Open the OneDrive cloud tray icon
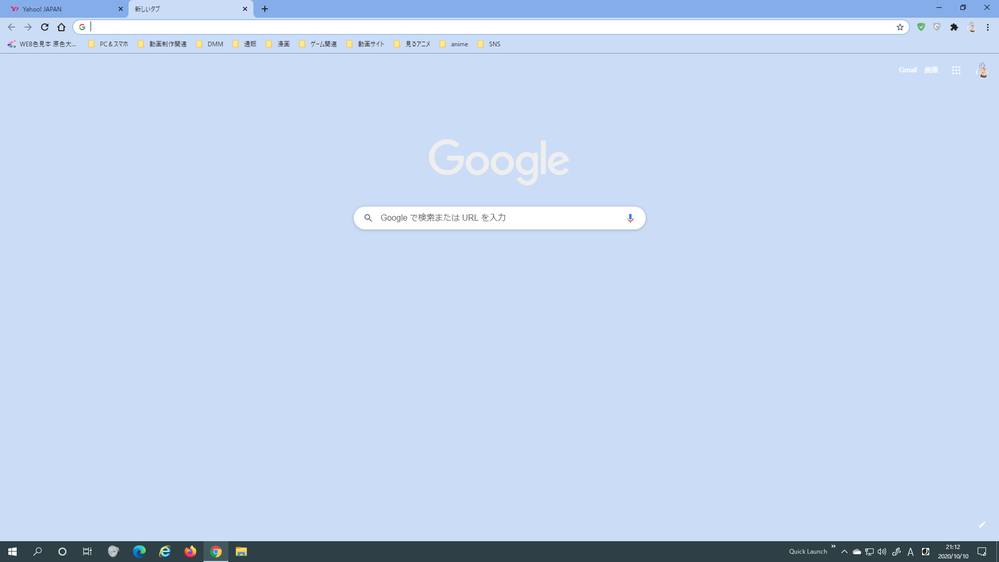The height and width of the screenshot is (562, 999). (857, 552)
